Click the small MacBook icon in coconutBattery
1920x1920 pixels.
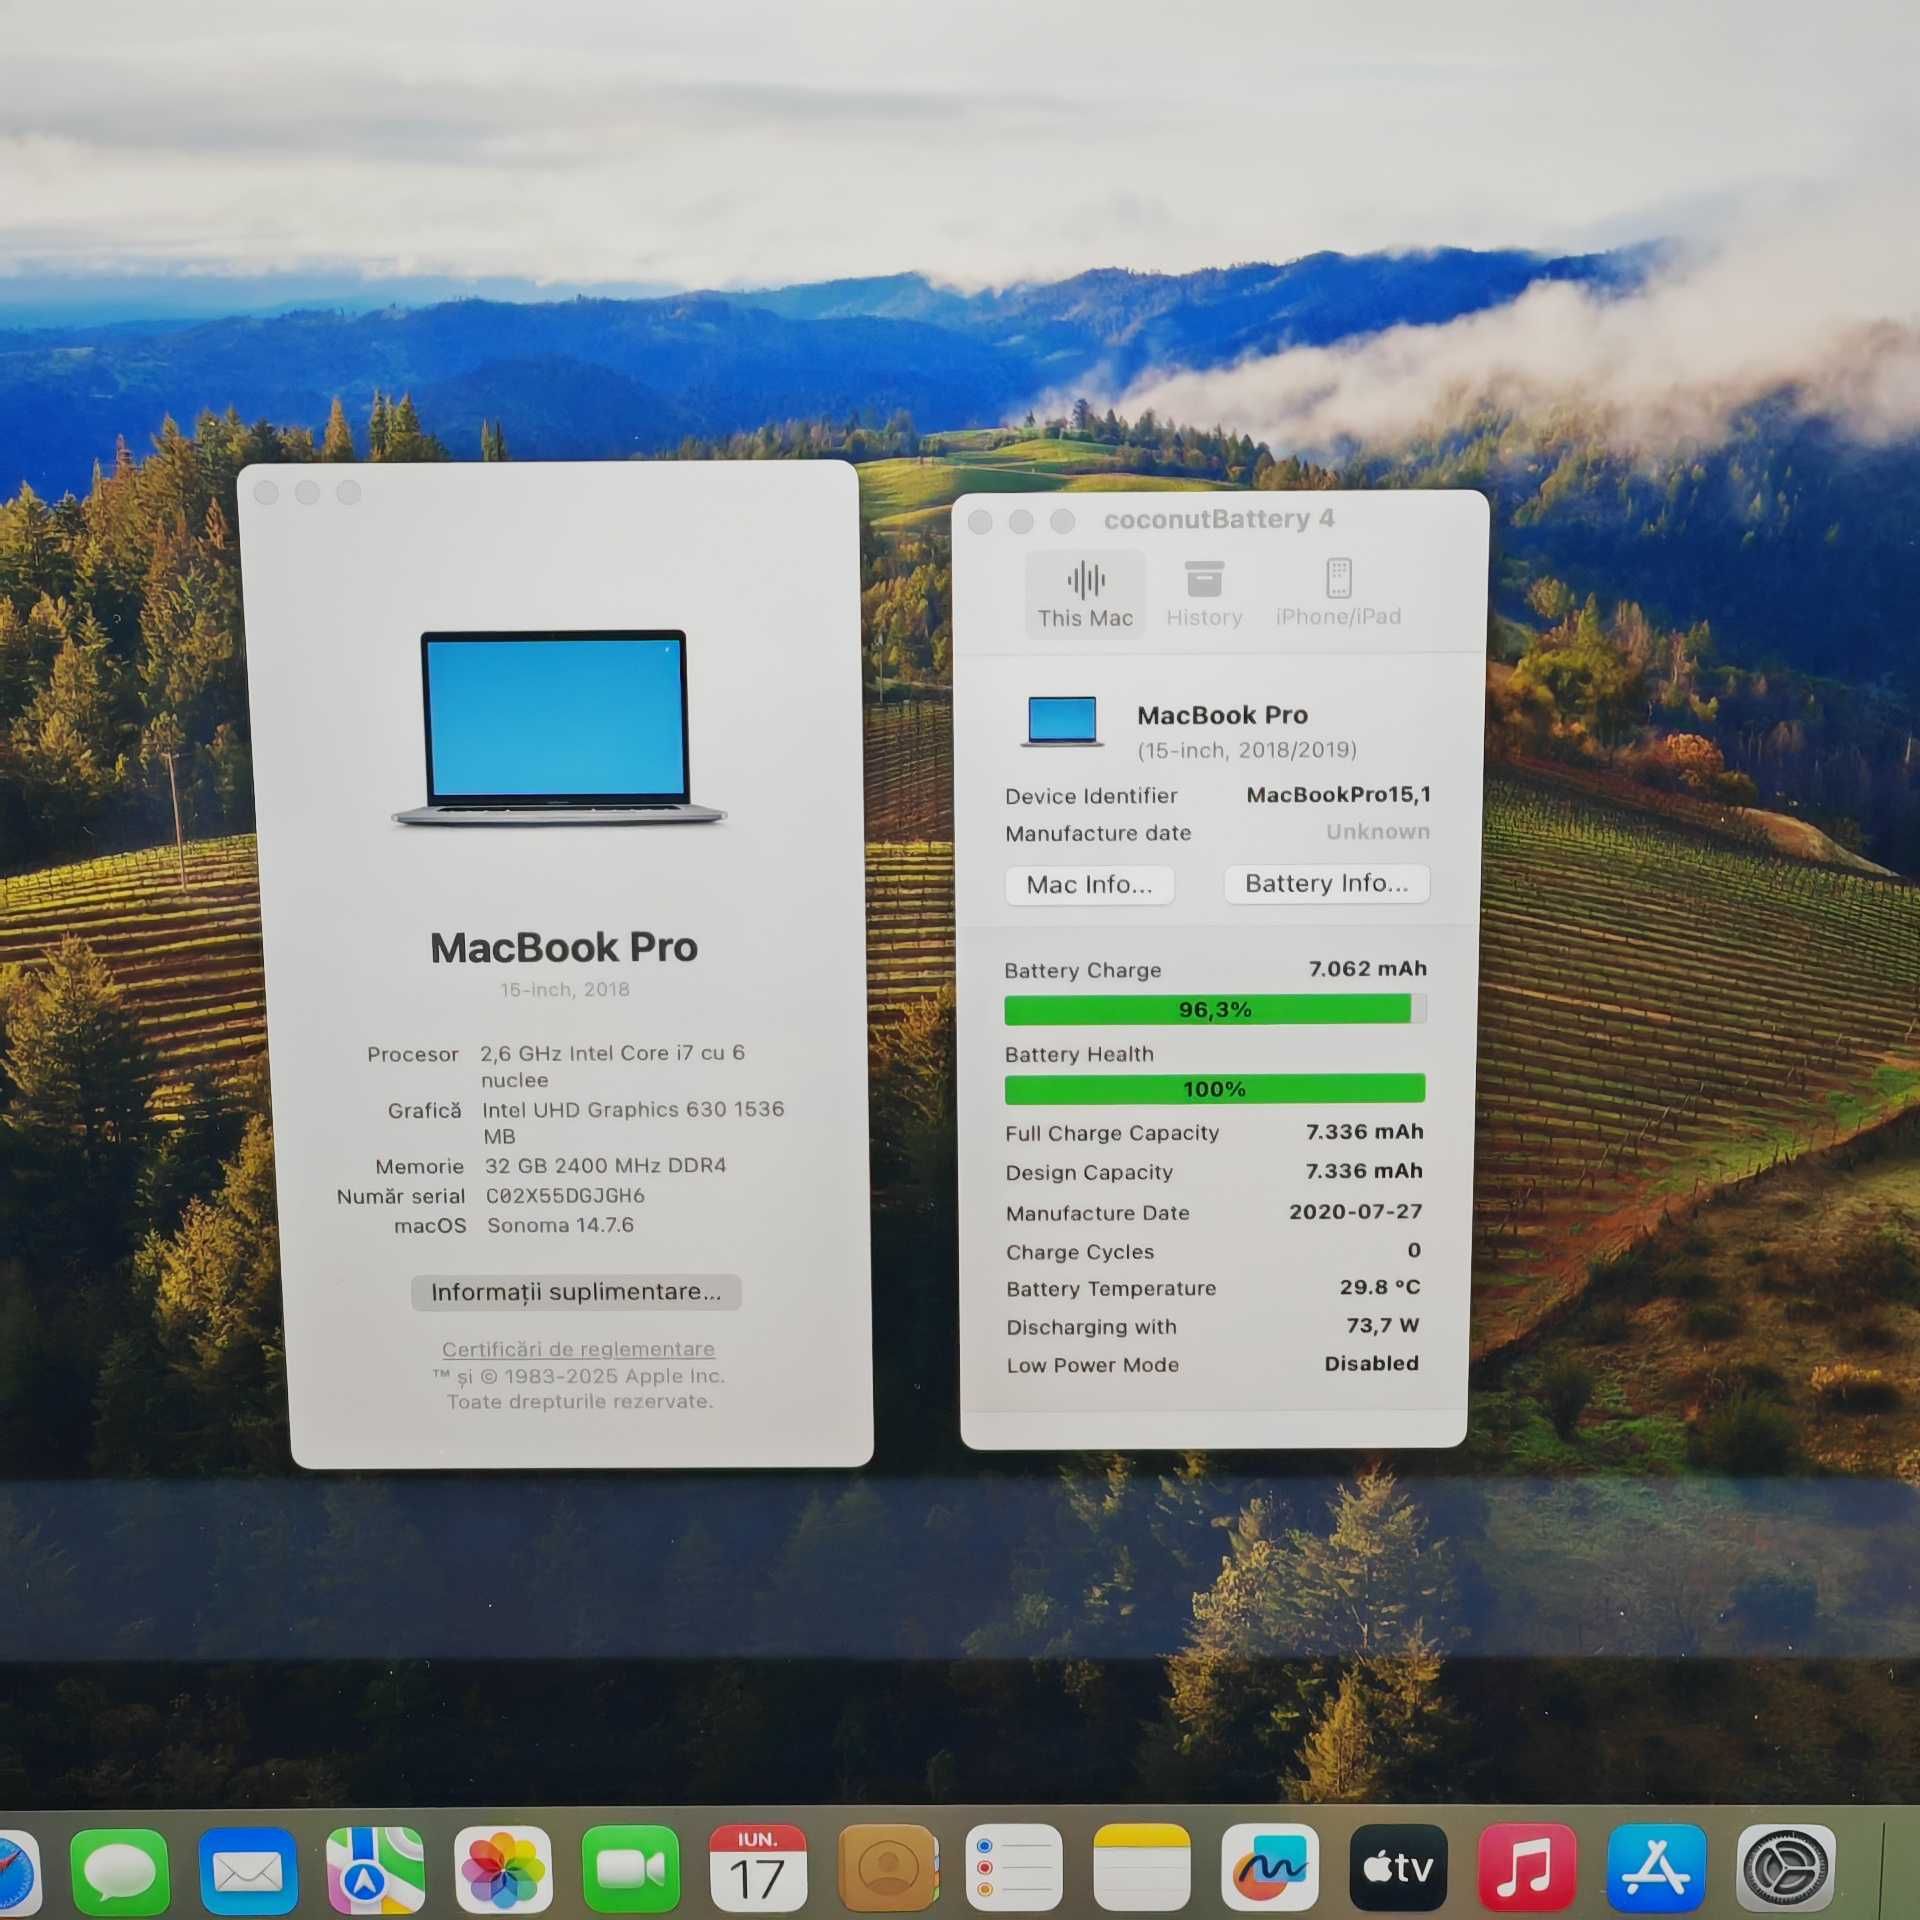1062,722
